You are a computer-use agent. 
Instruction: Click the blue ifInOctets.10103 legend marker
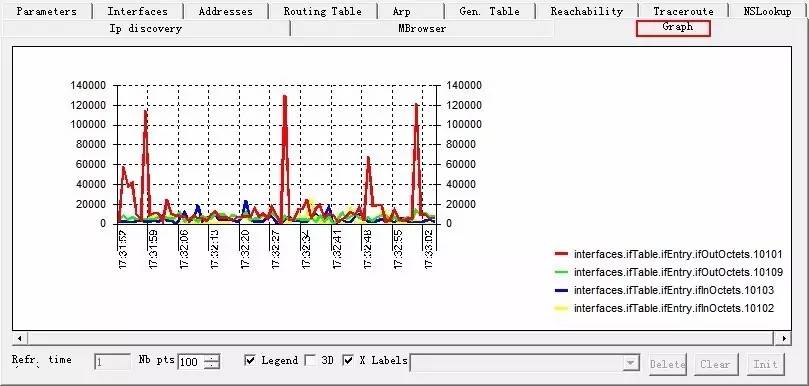pos(561,290)
